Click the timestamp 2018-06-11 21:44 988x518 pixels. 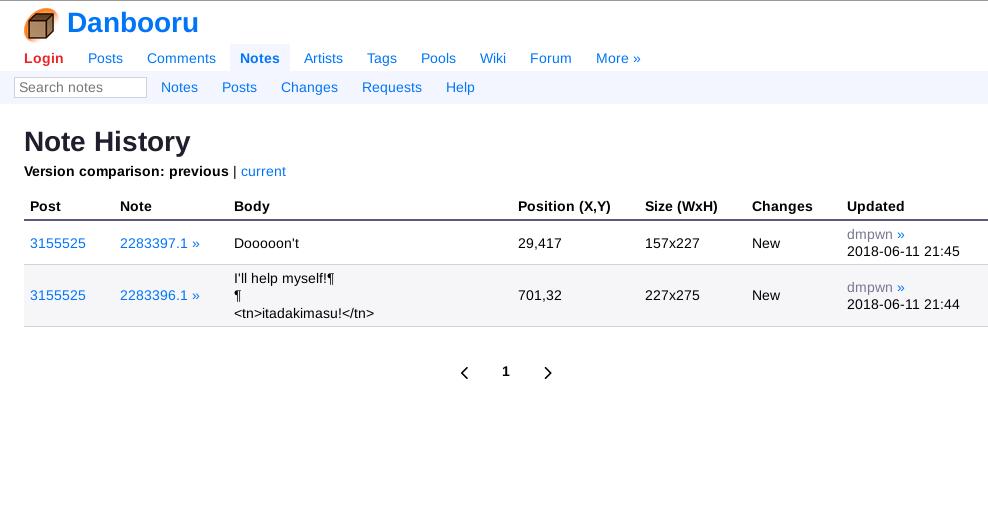[x=903, y=304]
